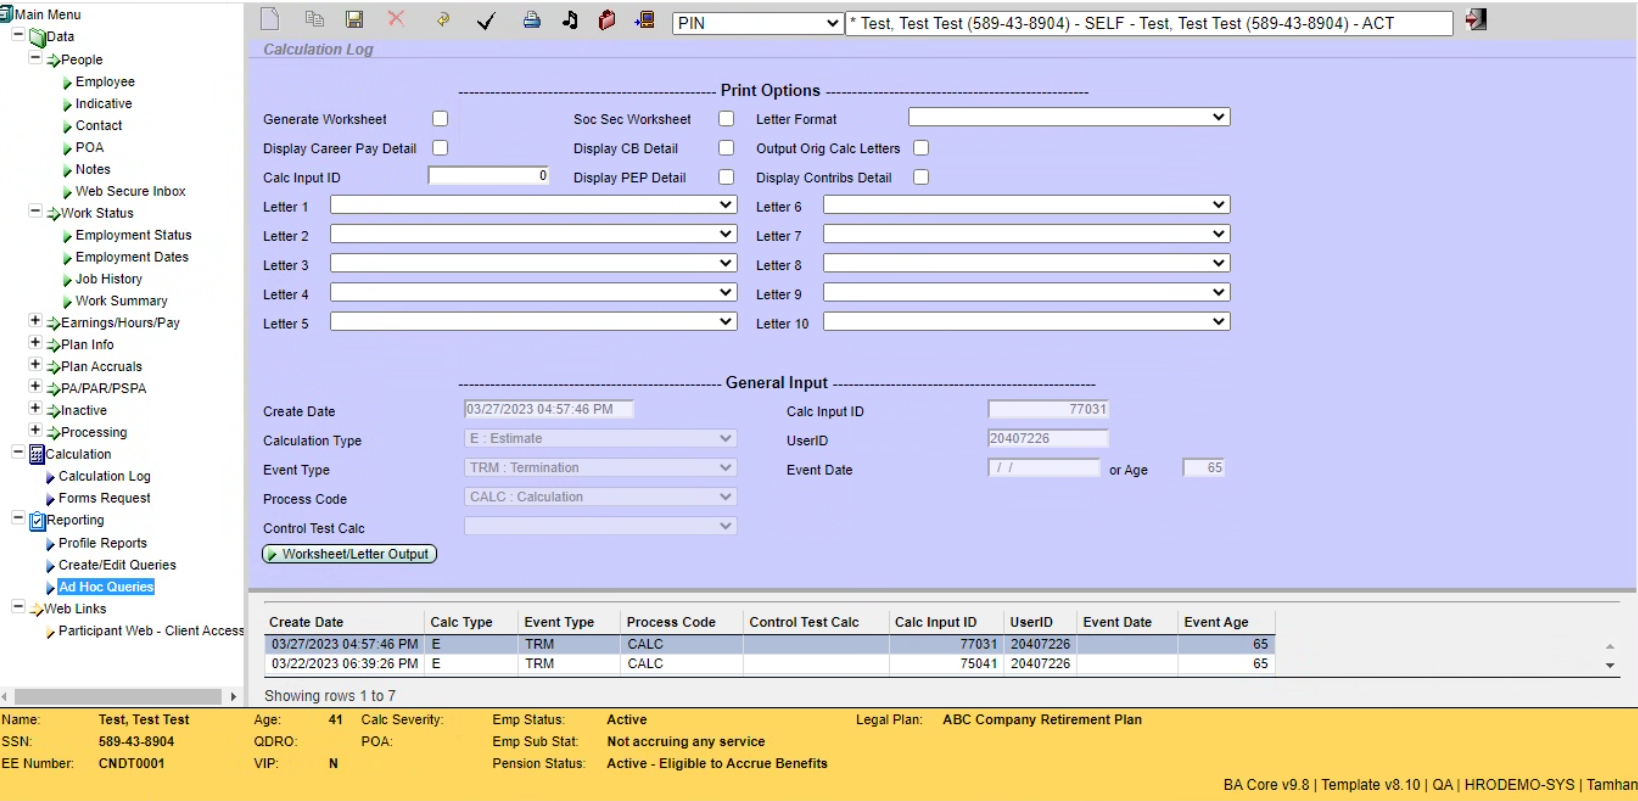Click the Calc Input ID print option field
Viewport: 1638px width, 801px height.
coord(488,176)
